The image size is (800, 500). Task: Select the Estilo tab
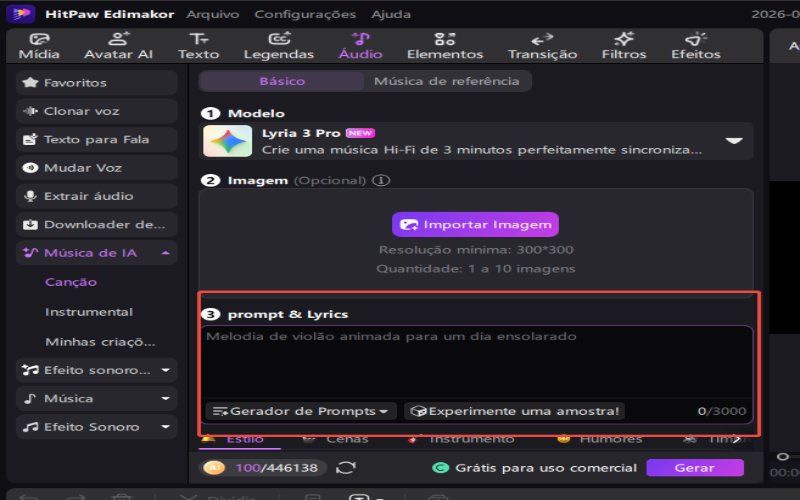[x=239, y=440]
